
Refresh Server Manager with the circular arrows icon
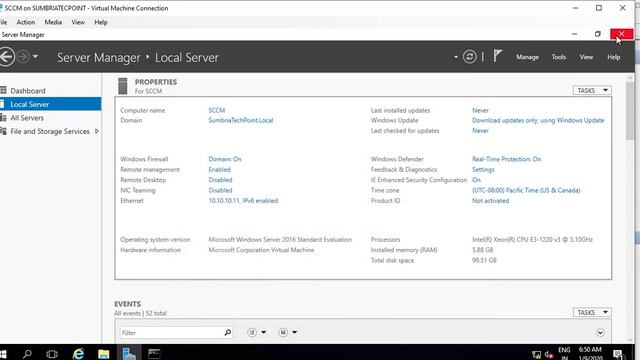[x=469, y=57]
